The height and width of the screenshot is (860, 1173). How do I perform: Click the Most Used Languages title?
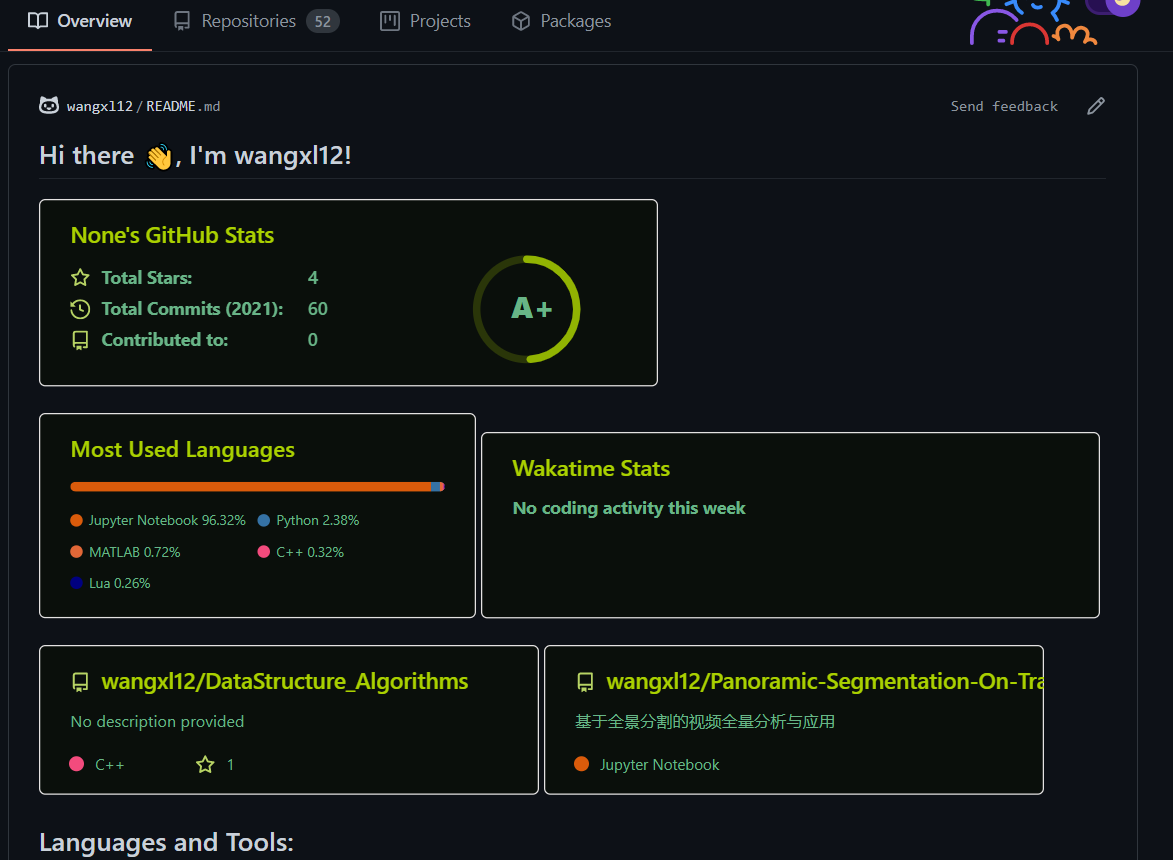[x=183, y=449]
